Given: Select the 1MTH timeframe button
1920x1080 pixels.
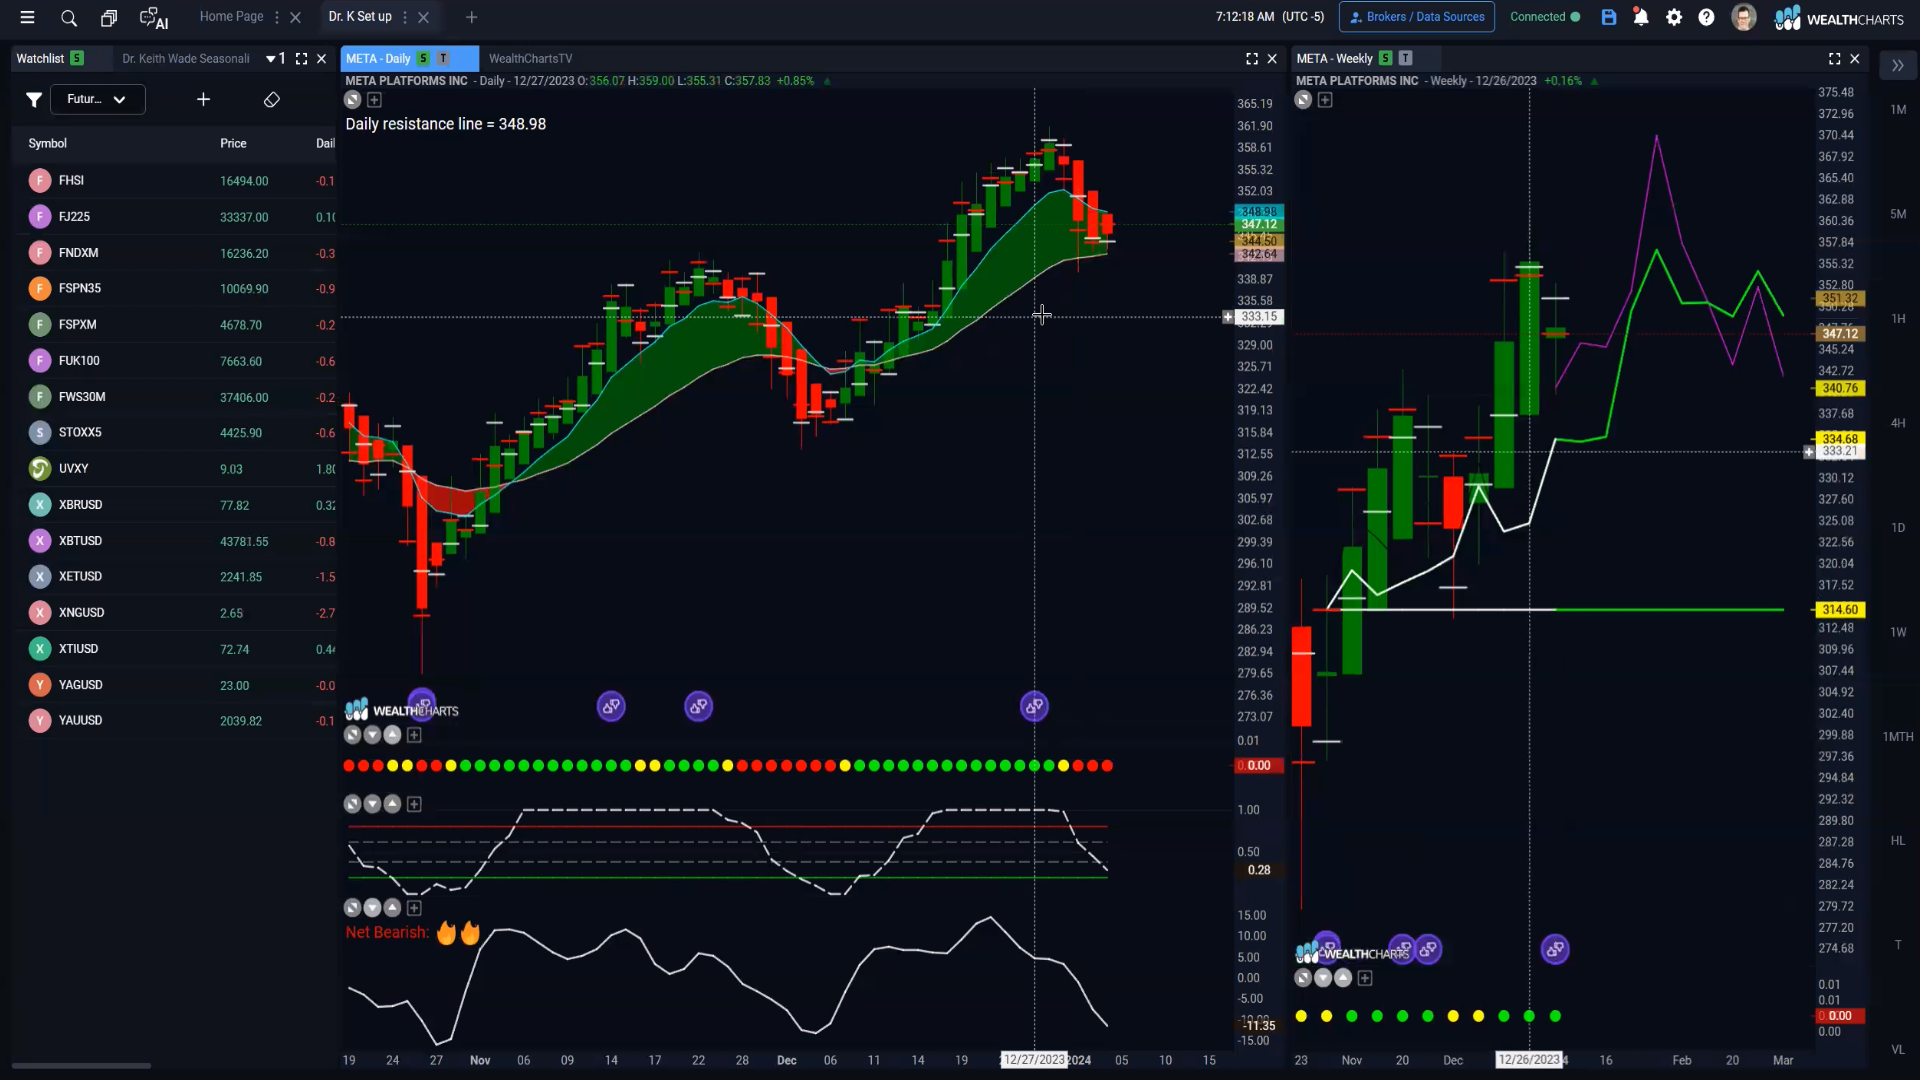Looking at the screenshot, I should 1898,737.
